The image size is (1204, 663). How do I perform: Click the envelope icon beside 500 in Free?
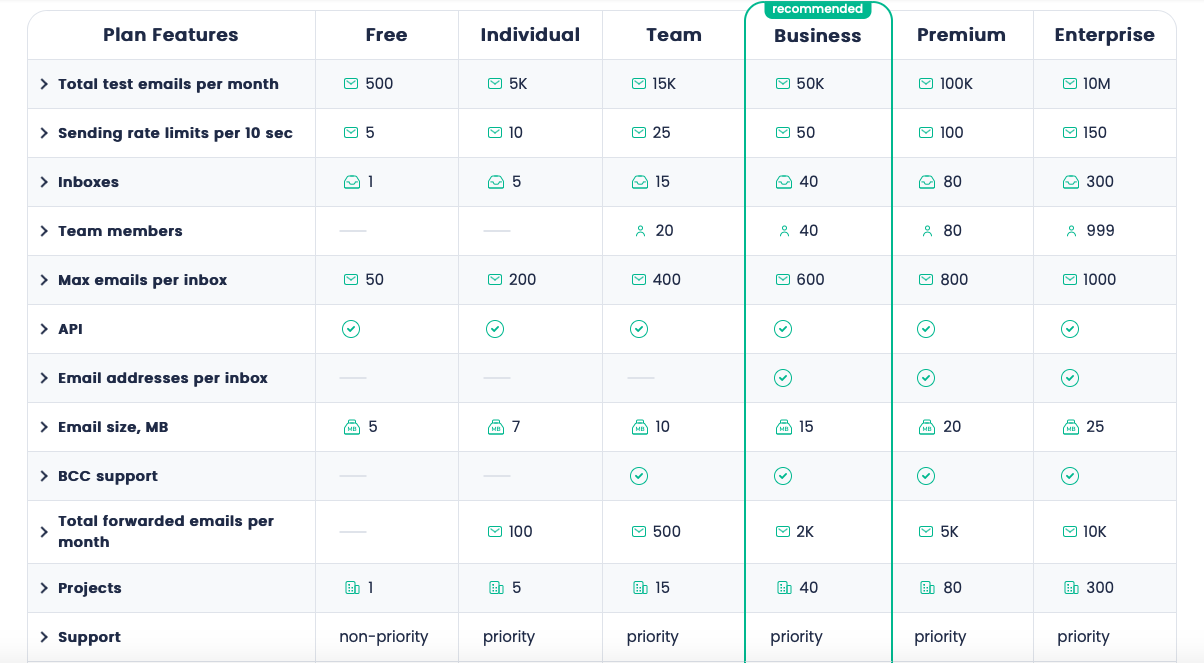[351, 84]
